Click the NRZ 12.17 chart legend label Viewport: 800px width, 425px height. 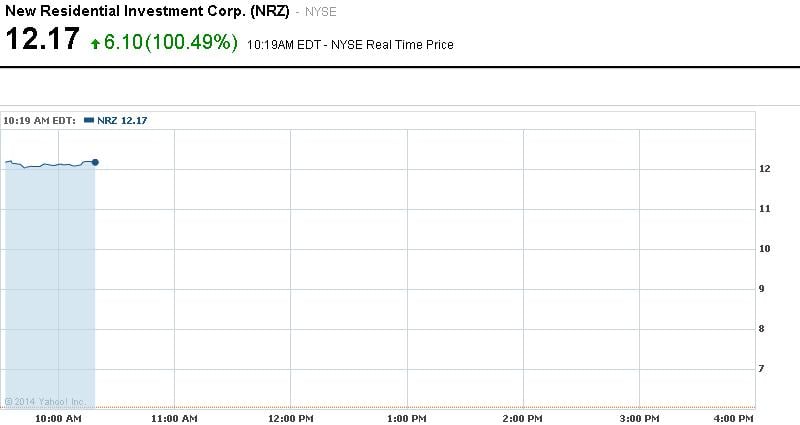tap(122, 120)
